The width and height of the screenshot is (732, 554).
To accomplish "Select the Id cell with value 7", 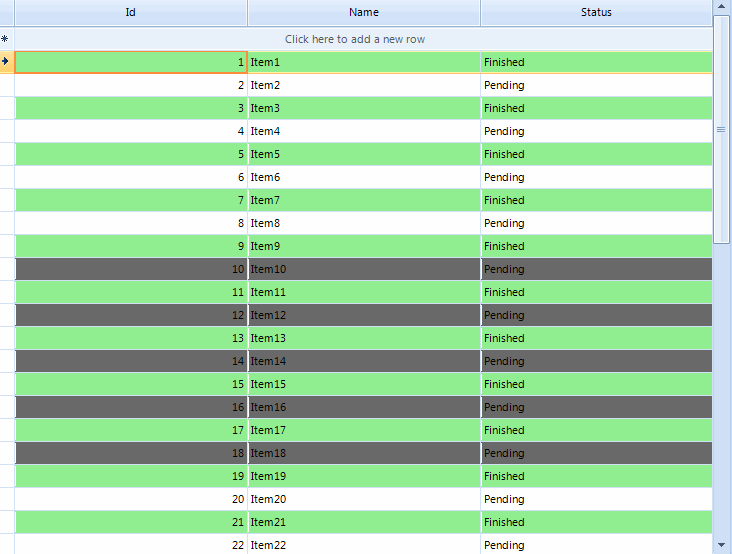I will pos(131,200).
